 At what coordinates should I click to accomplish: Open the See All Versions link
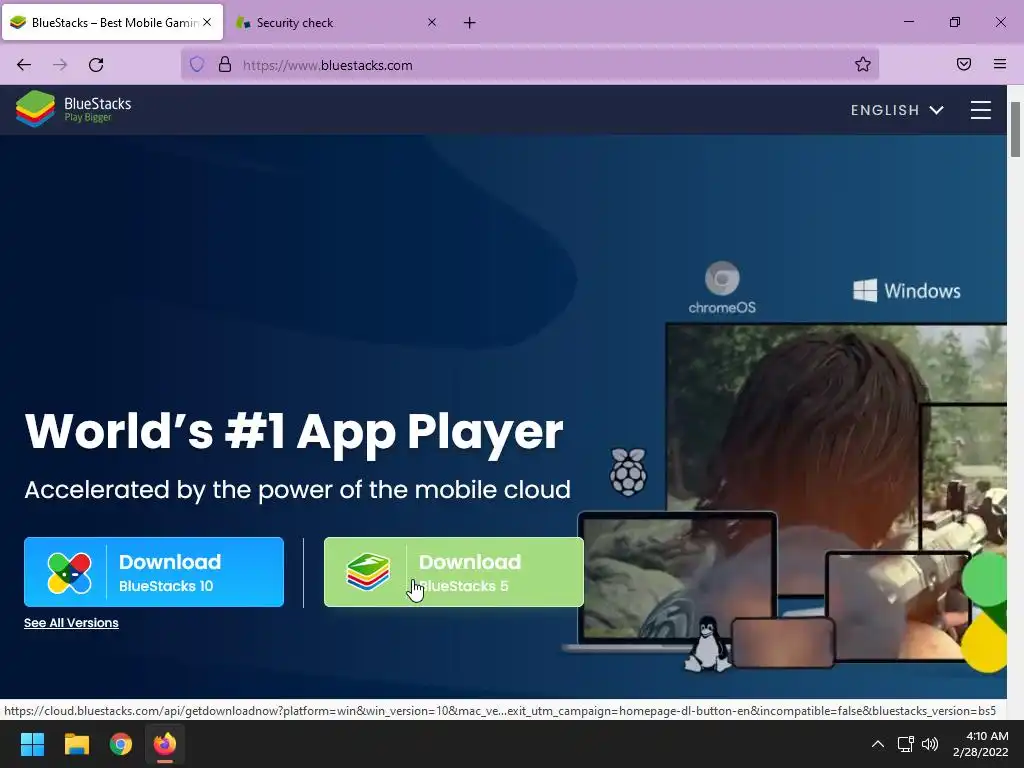tap(71, 623)
